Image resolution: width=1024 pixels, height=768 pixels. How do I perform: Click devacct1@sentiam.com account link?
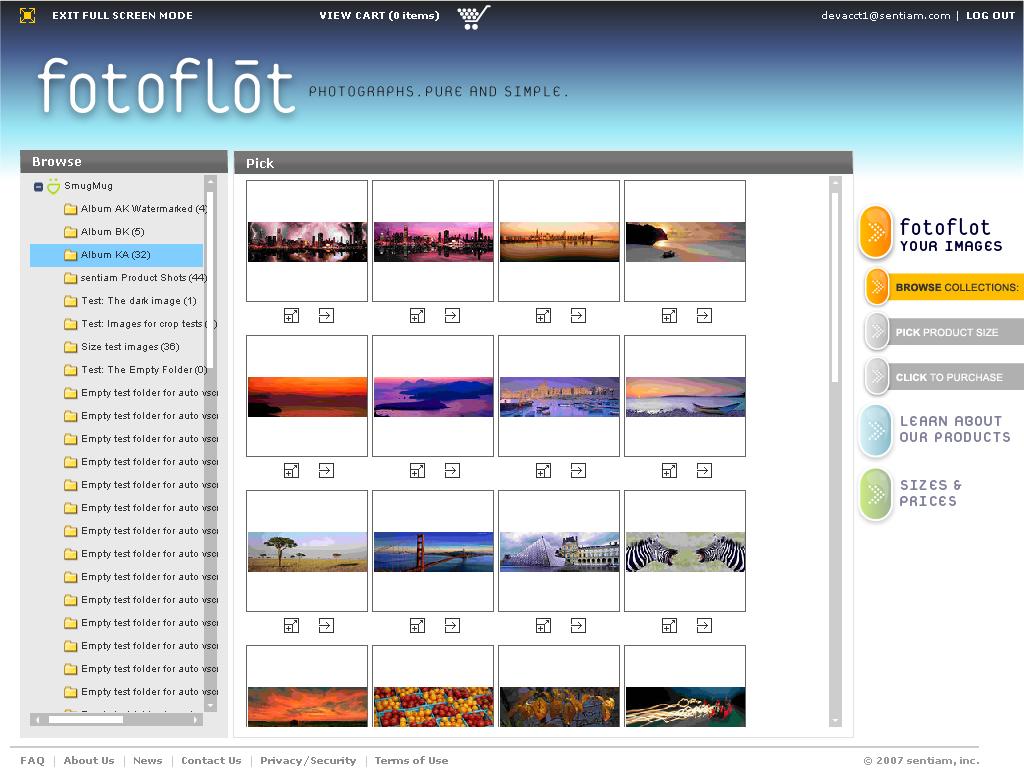[886, 15]
